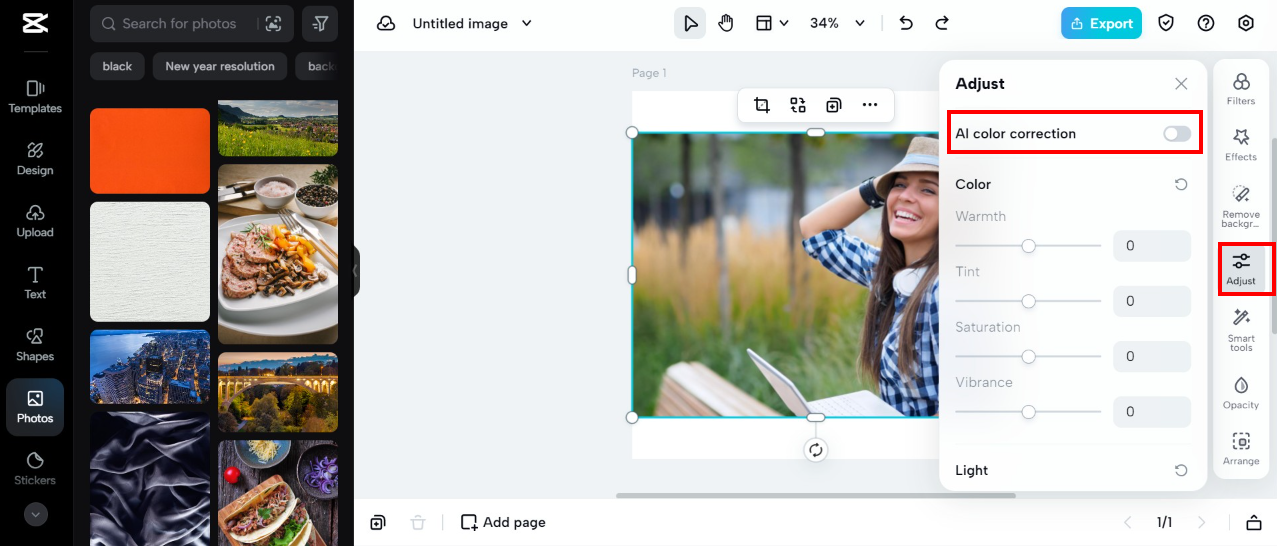1277x546 pixels.
Task: Open the Photos sidebar panel
Action: pos(35,407)
